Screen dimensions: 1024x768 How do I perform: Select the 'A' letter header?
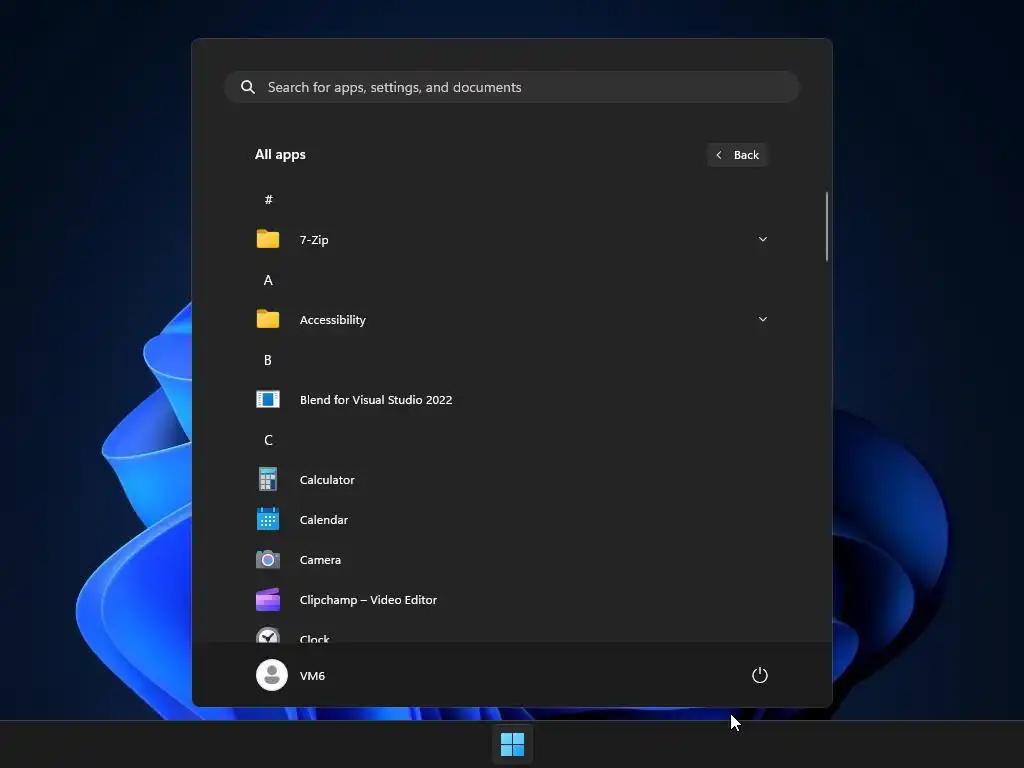268,280
